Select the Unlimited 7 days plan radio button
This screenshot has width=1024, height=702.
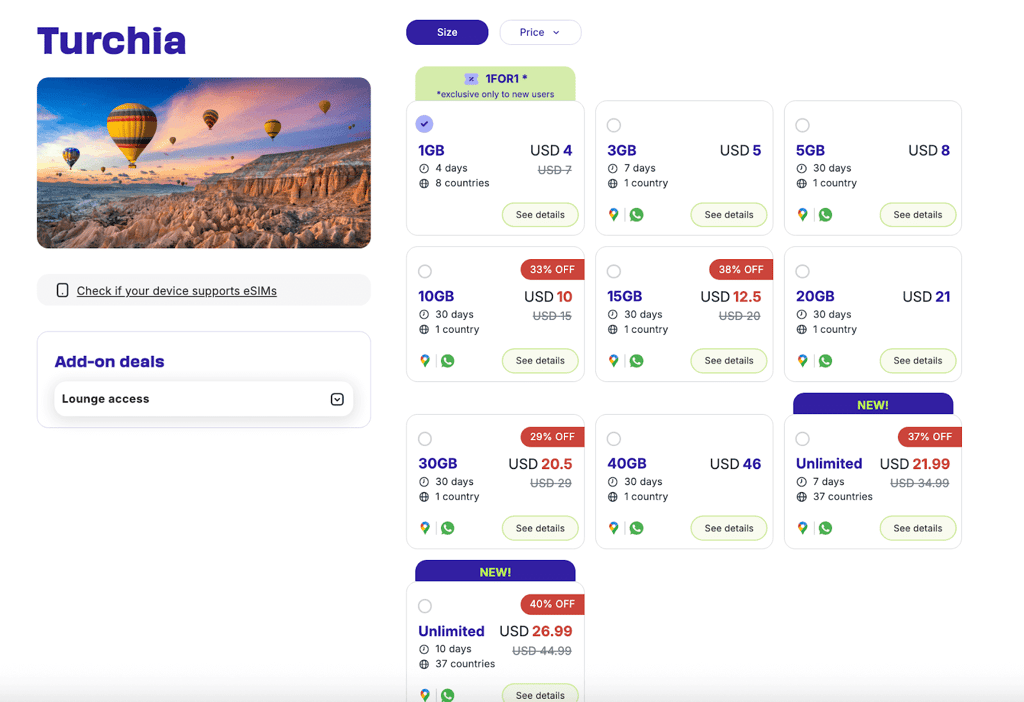802,438
